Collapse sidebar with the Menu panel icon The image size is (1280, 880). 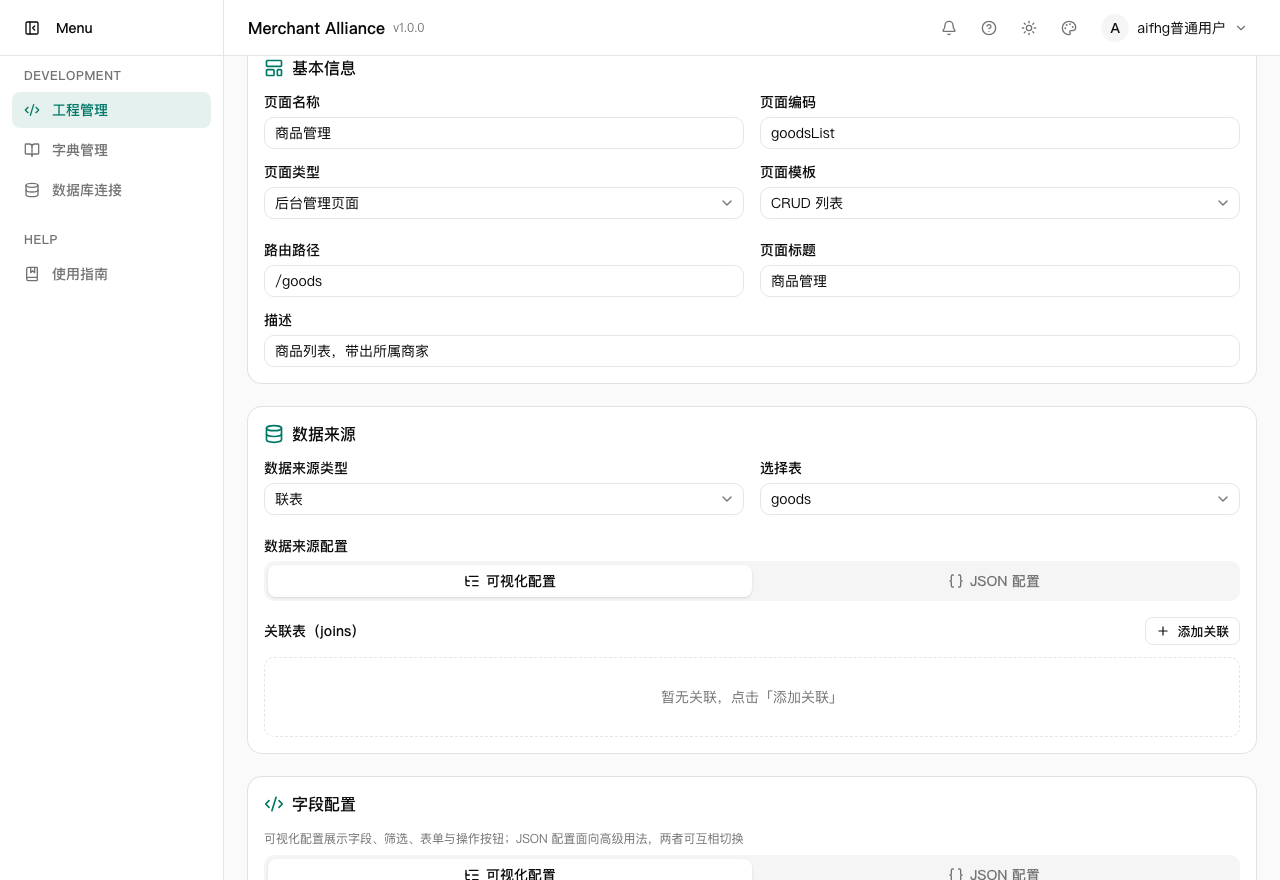click(x=32, y=28)
